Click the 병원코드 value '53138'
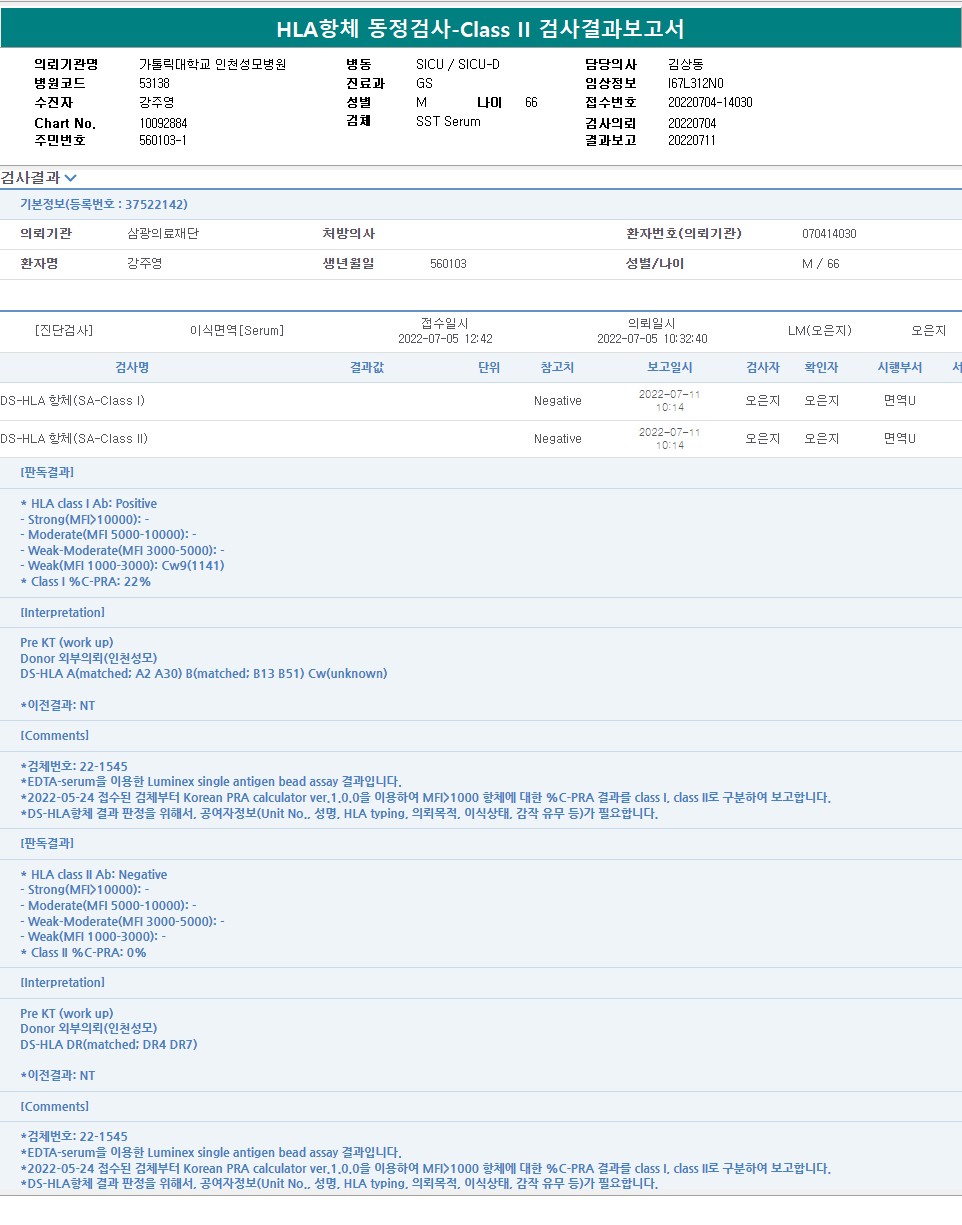 (x=154, y=83)
